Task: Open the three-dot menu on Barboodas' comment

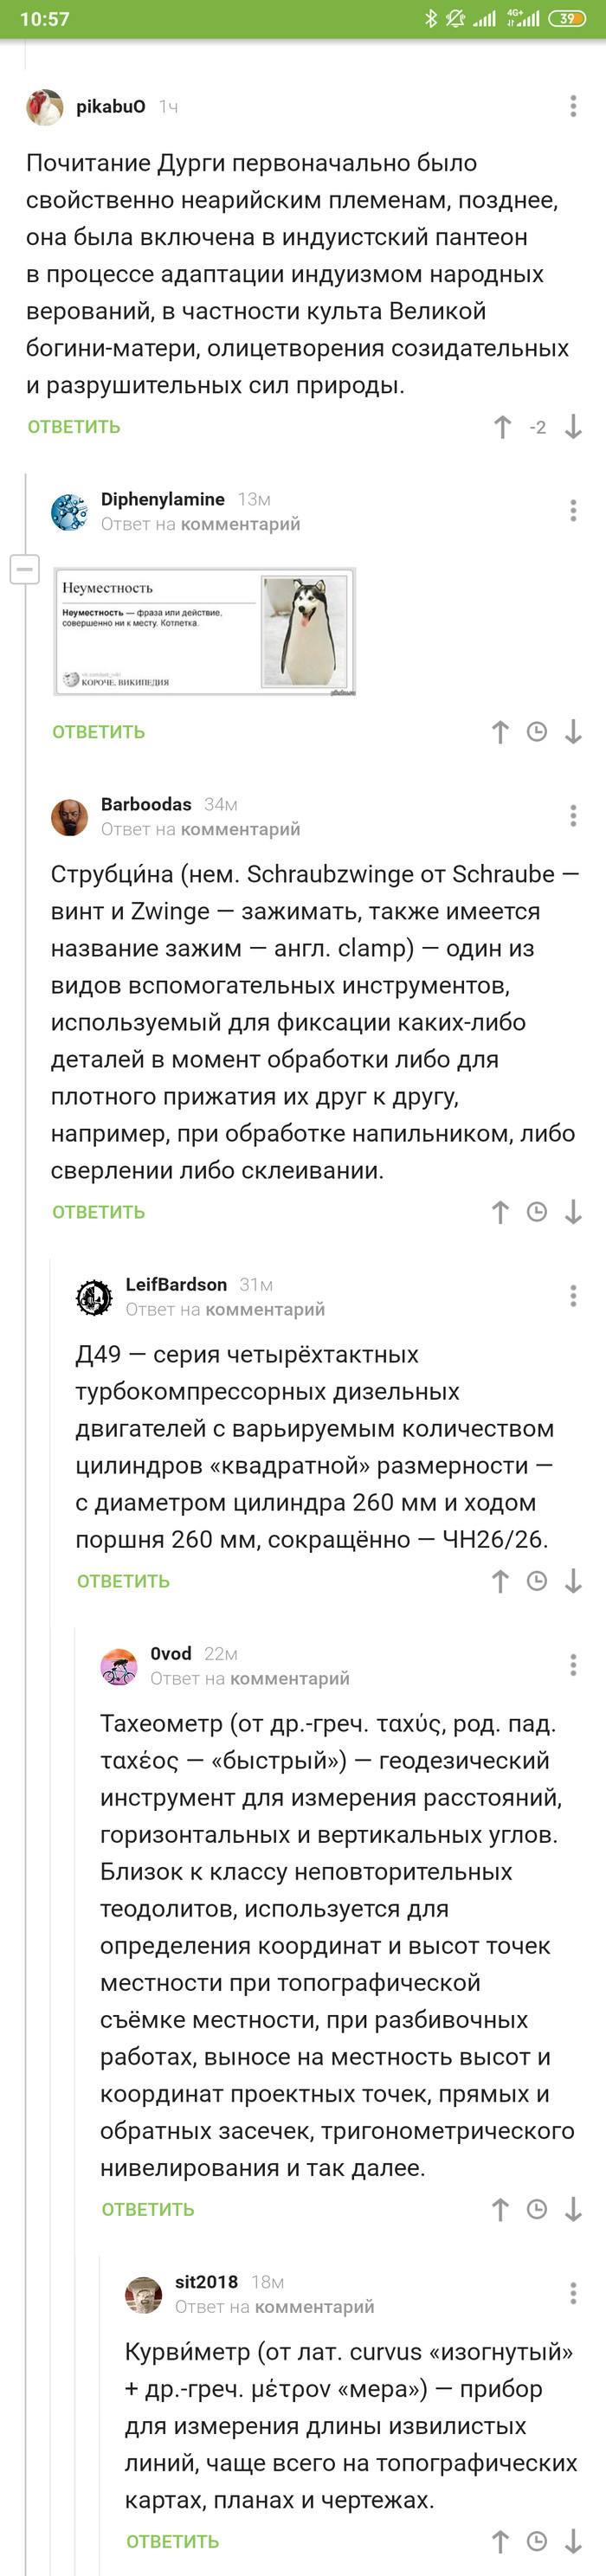Action: point(573,815)
